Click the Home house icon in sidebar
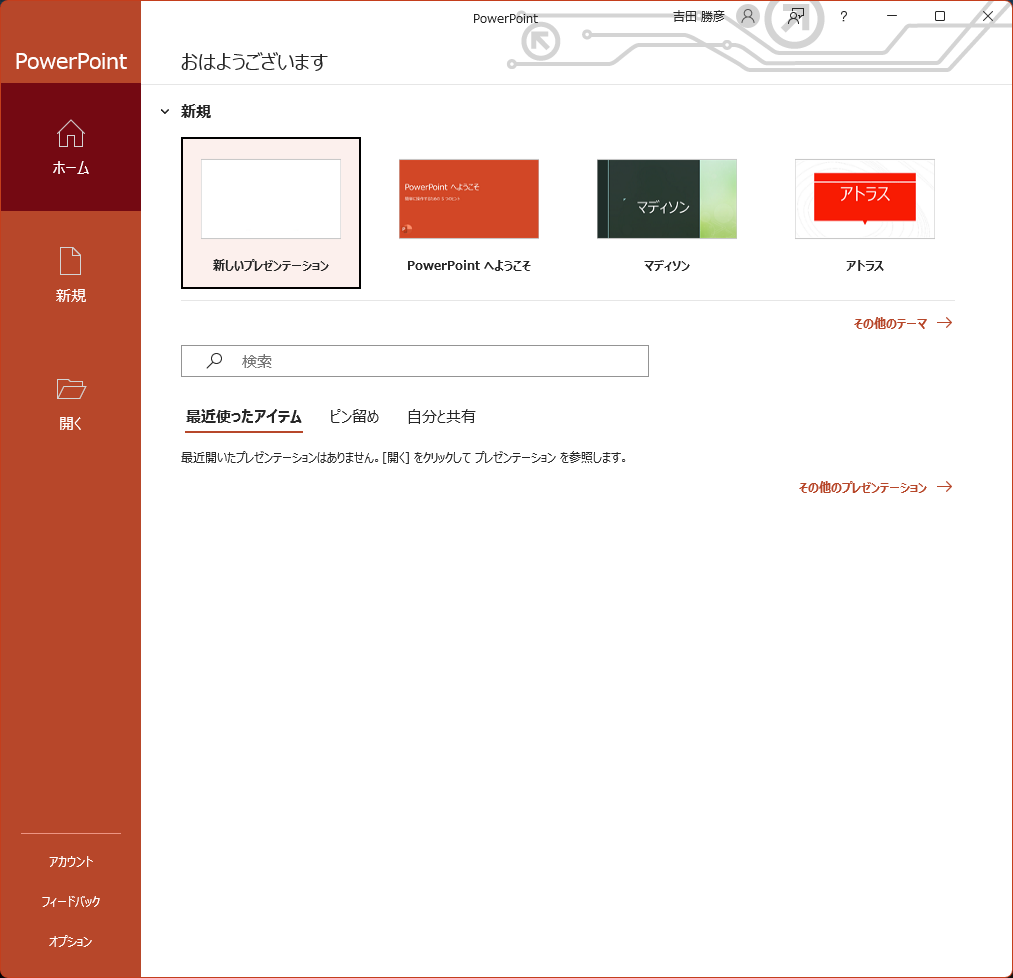The width and height of the screenshot is (1013, 978). pyautogui.click(x=71, y=134)
